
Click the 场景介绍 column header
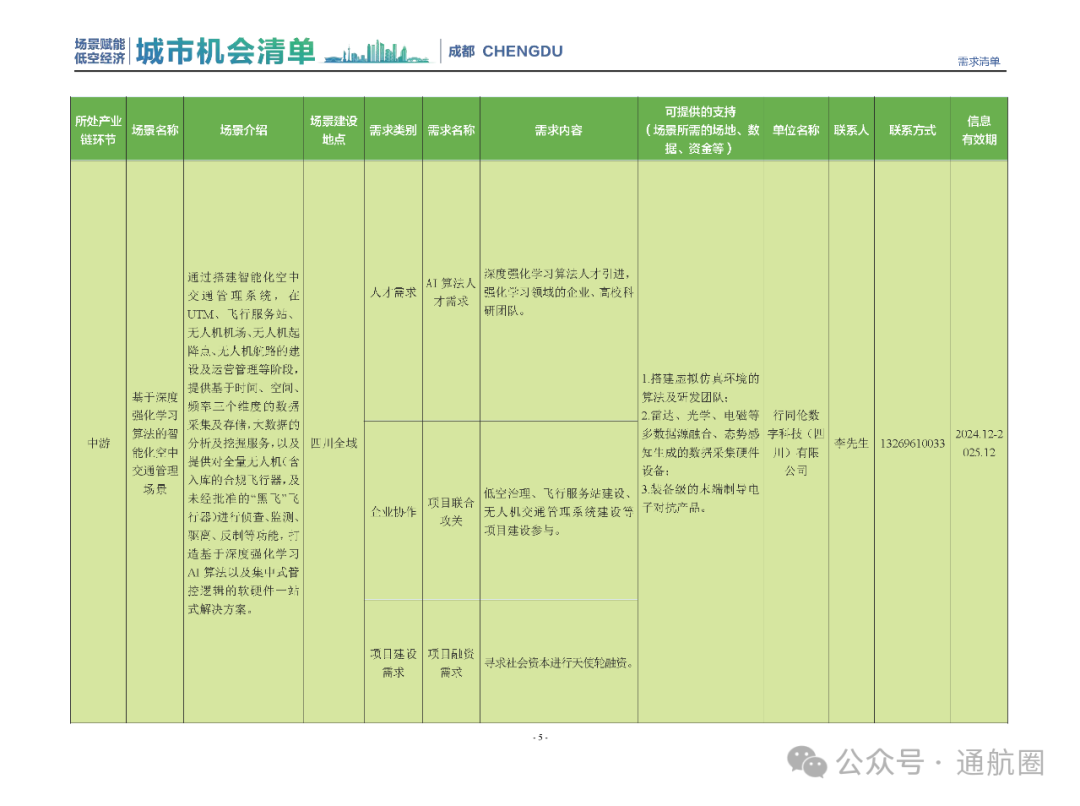pos(243,130)
